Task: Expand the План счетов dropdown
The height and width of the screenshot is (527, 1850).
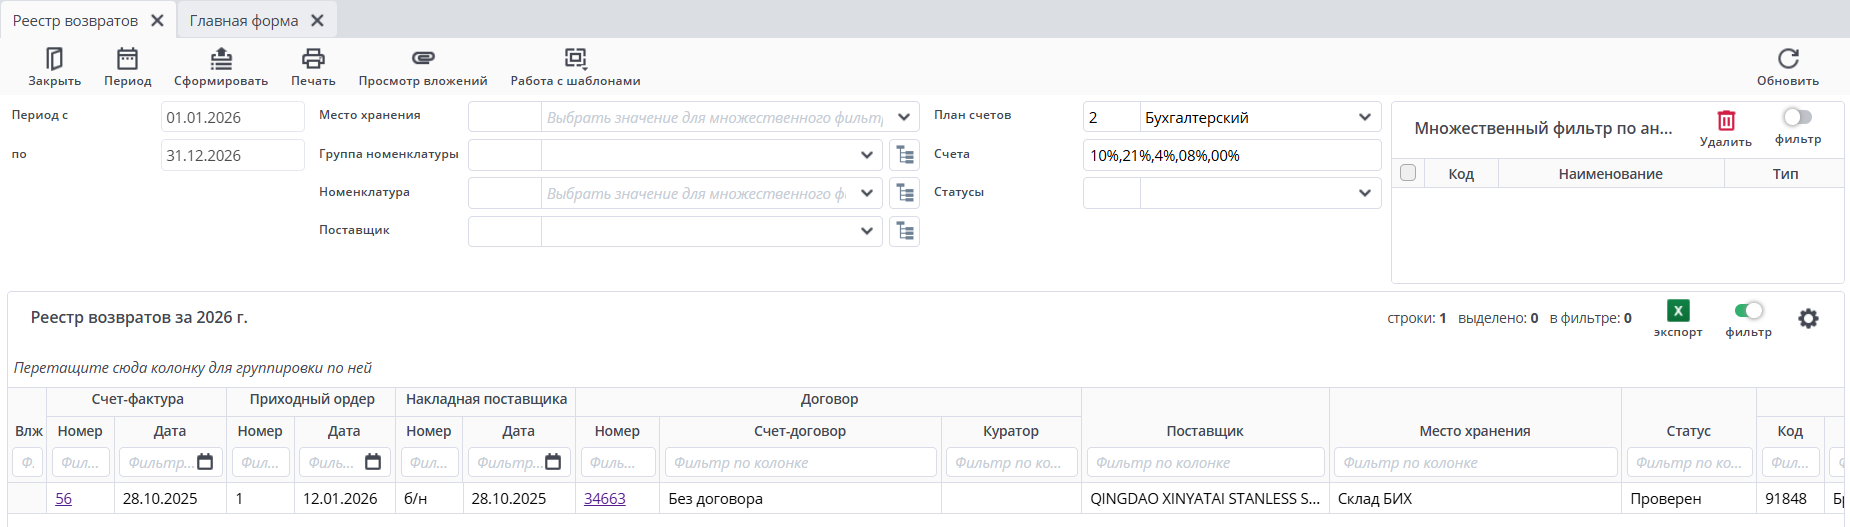Action: point(1364,117)
